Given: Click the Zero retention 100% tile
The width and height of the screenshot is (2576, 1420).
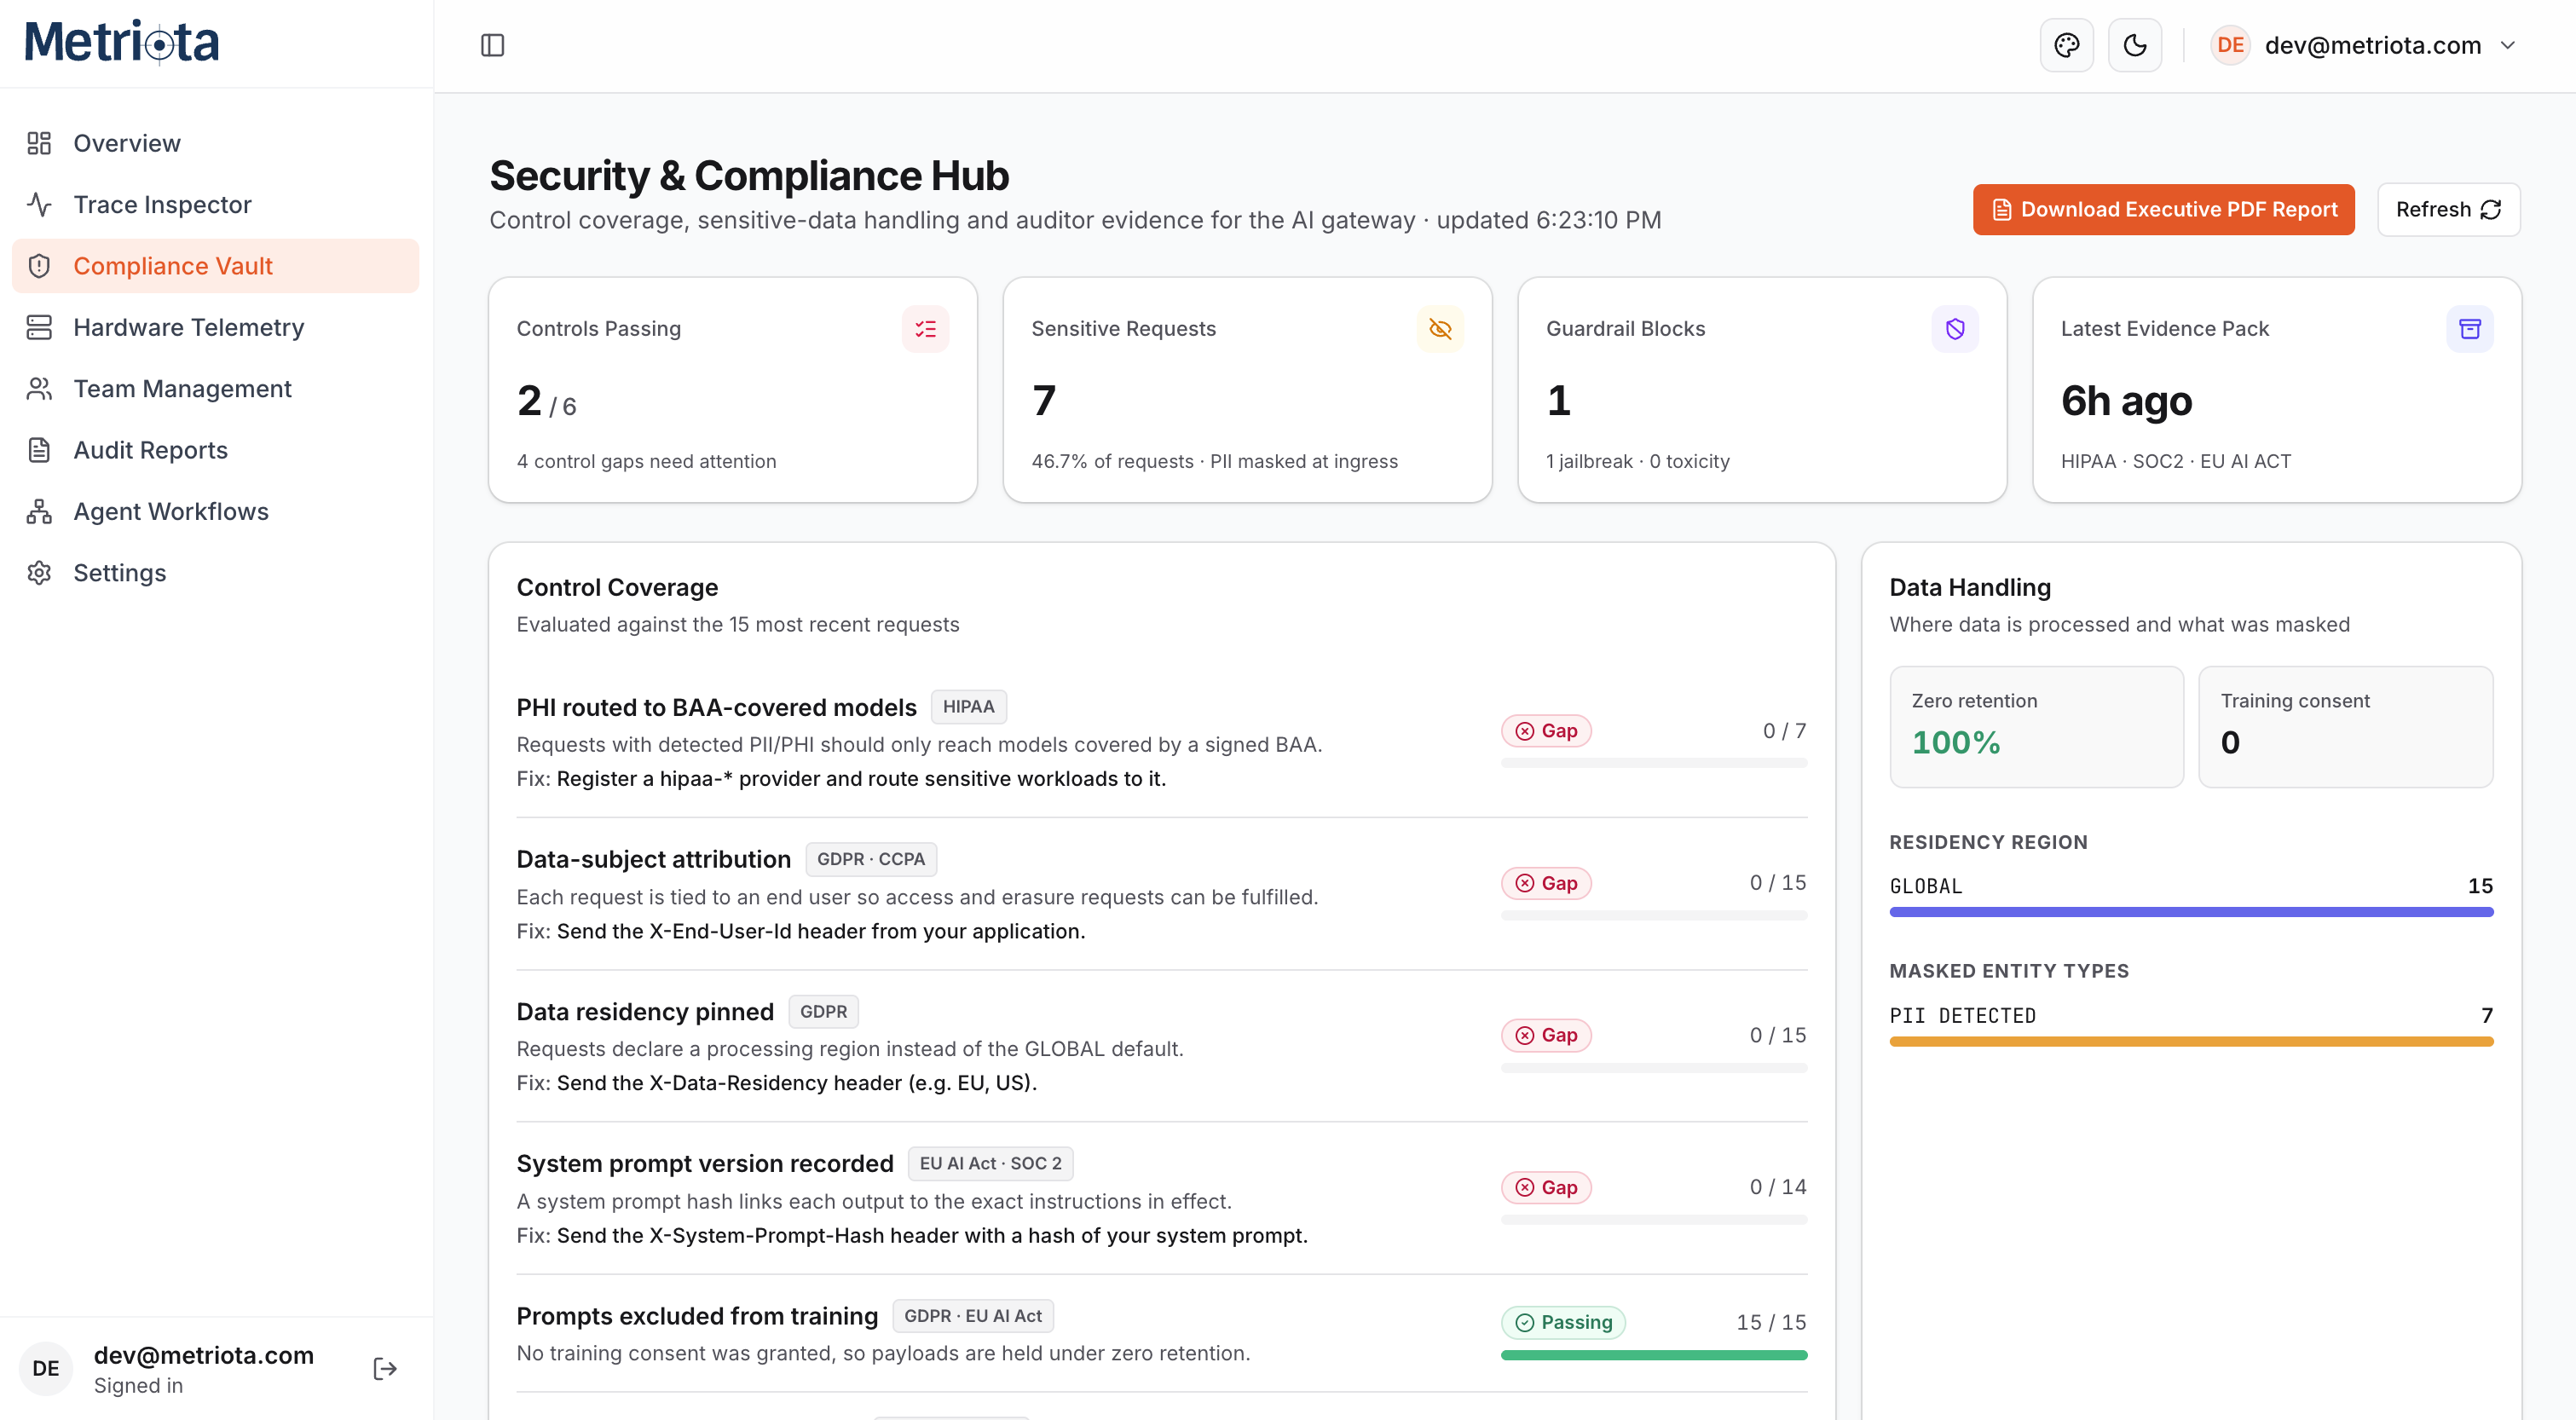Looking at the screenshot, I should [2036, 727].
